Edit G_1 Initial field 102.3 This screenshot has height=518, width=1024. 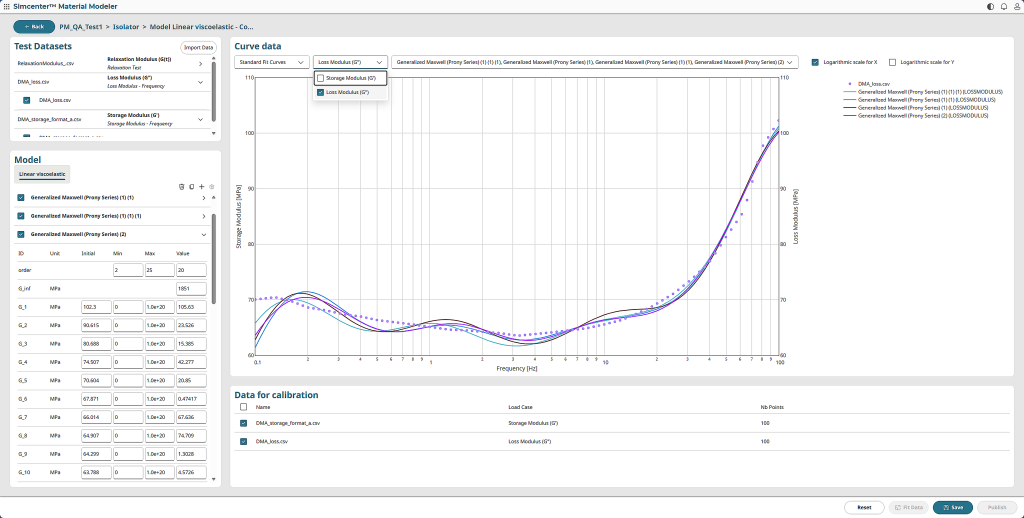pyautogui.click(x=96, y=307)
